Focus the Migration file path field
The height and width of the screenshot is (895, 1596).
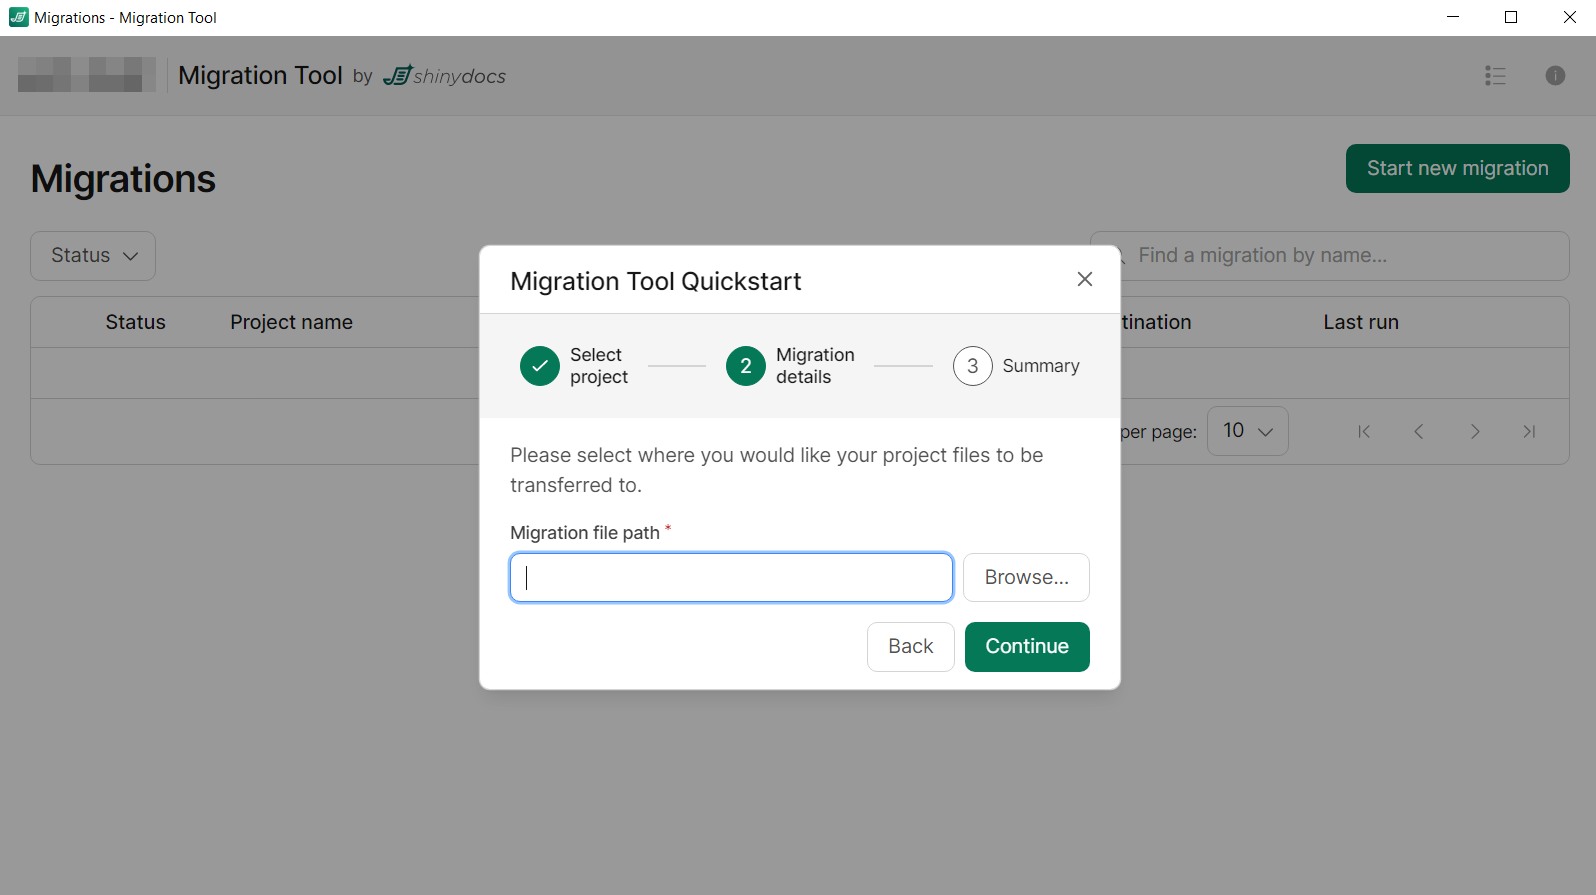tap(731, 578)
